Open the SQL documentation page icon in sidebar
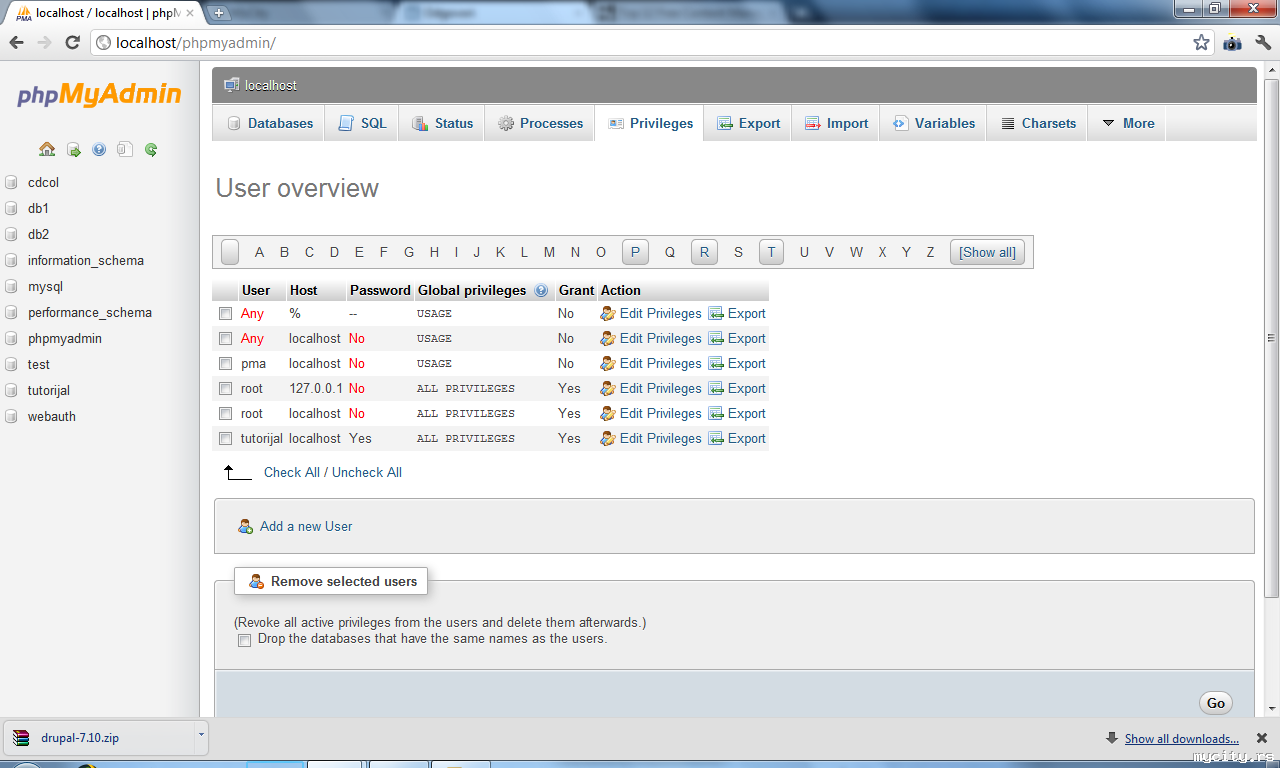 pyautogui.click(x=124, y=150)
